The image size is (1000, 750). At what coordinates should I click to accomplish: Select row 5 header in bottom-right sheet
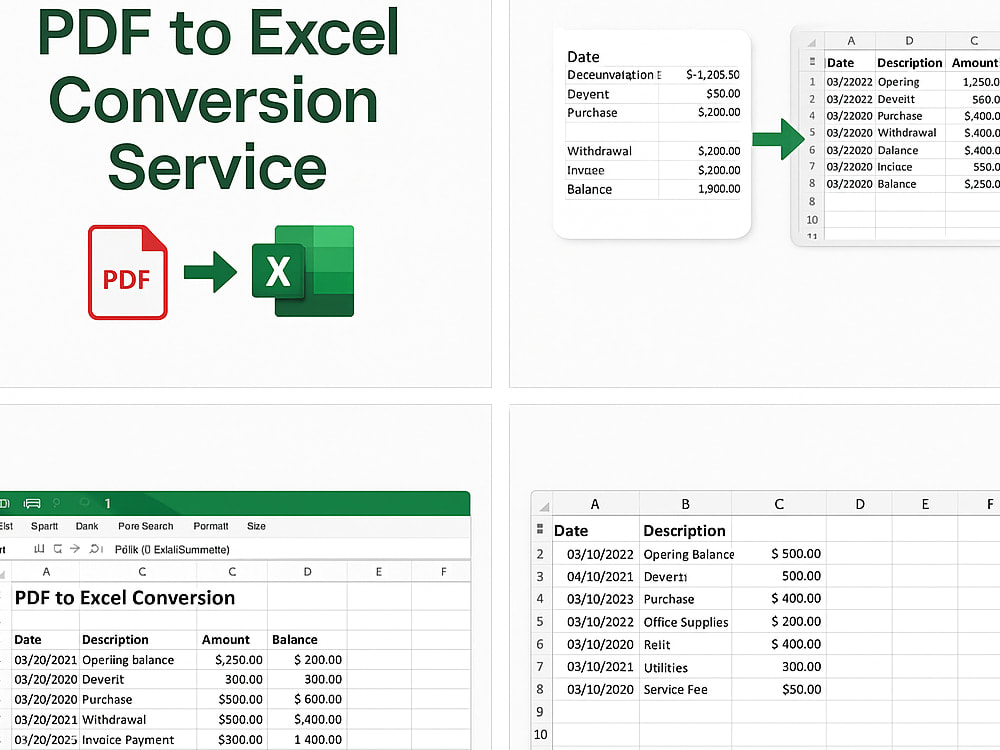pos(540,621)
